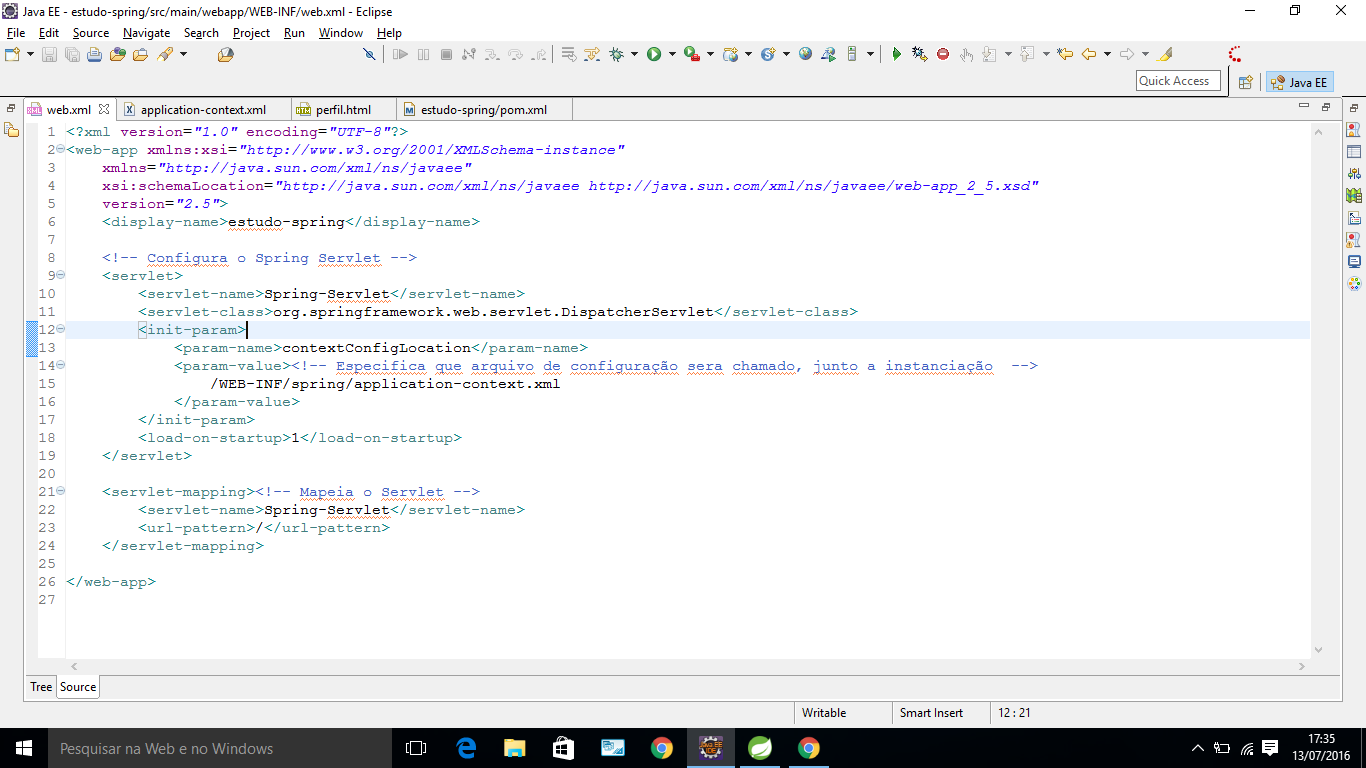This screenshot has width=1366, height=768.
Task: Open the Window menu
Action: 340,33
